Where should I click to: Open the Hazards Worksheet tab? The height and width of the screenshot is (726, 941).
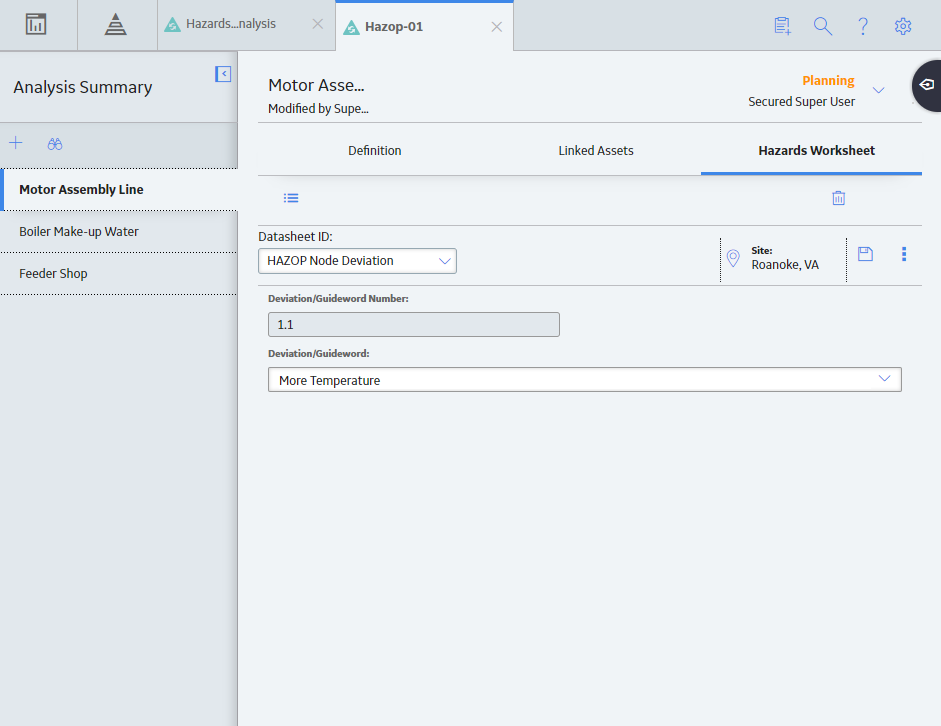pyautogui.click(x=816, y=151)
